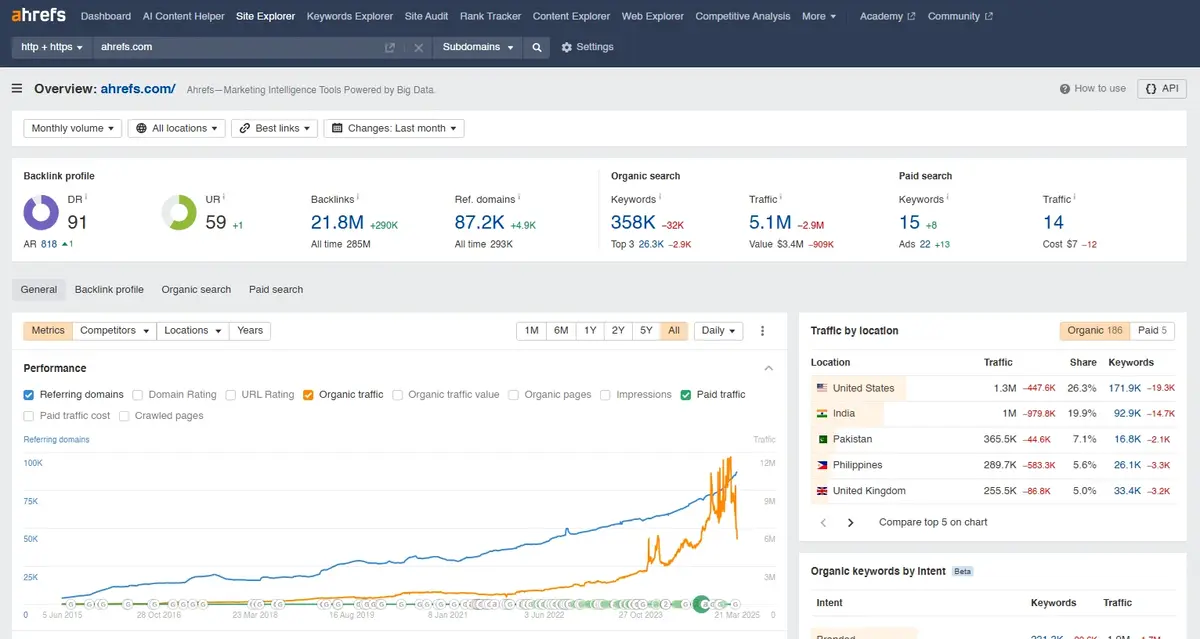Click the DR donut chart
The width and height of the screenshot is (1200, 639).
click(41, 212)
